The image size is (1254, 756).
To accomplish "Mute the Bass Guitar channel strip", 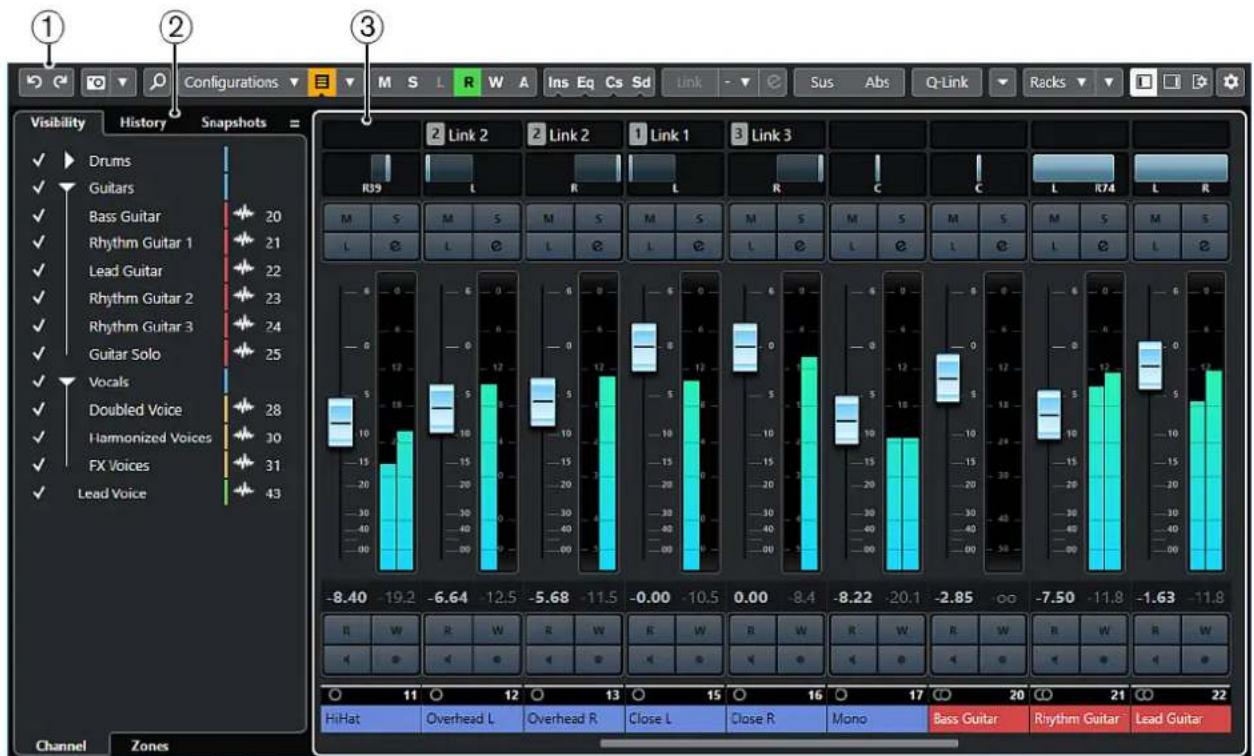I will 954,219.
